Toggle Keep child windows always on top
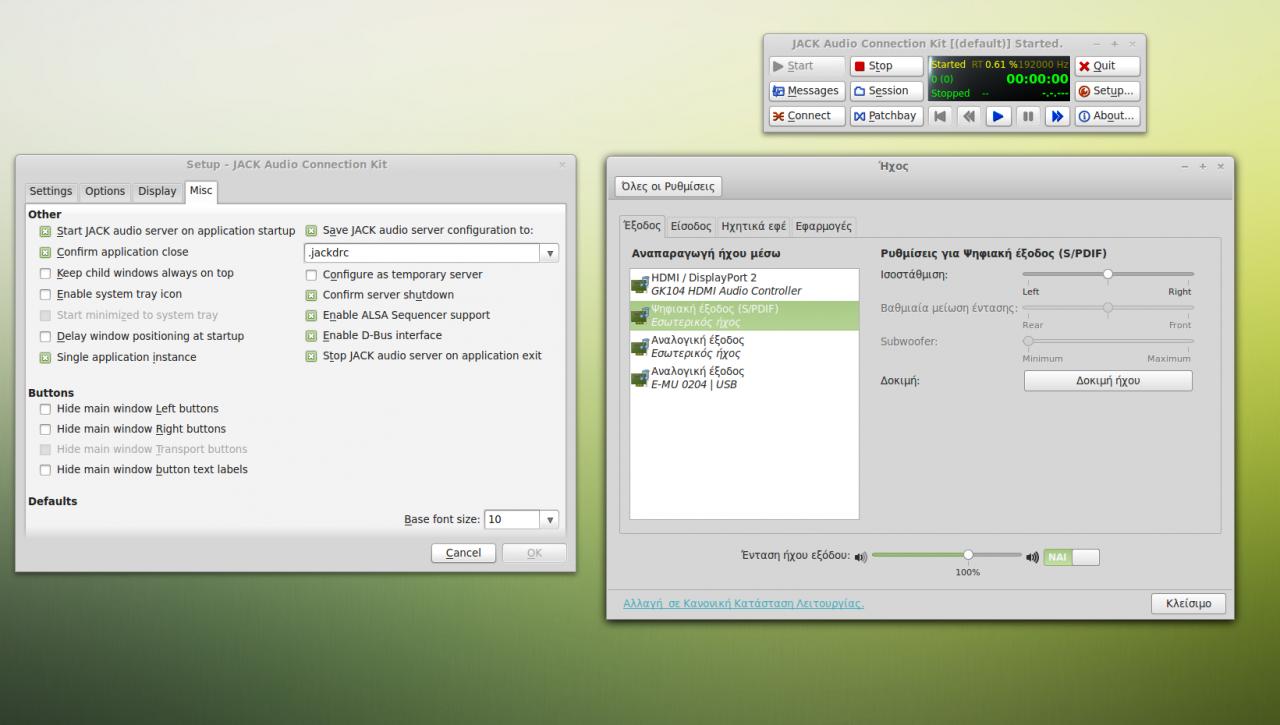Image resolution: width=1280 pixels, height=725 pixels. click(45, 274)
